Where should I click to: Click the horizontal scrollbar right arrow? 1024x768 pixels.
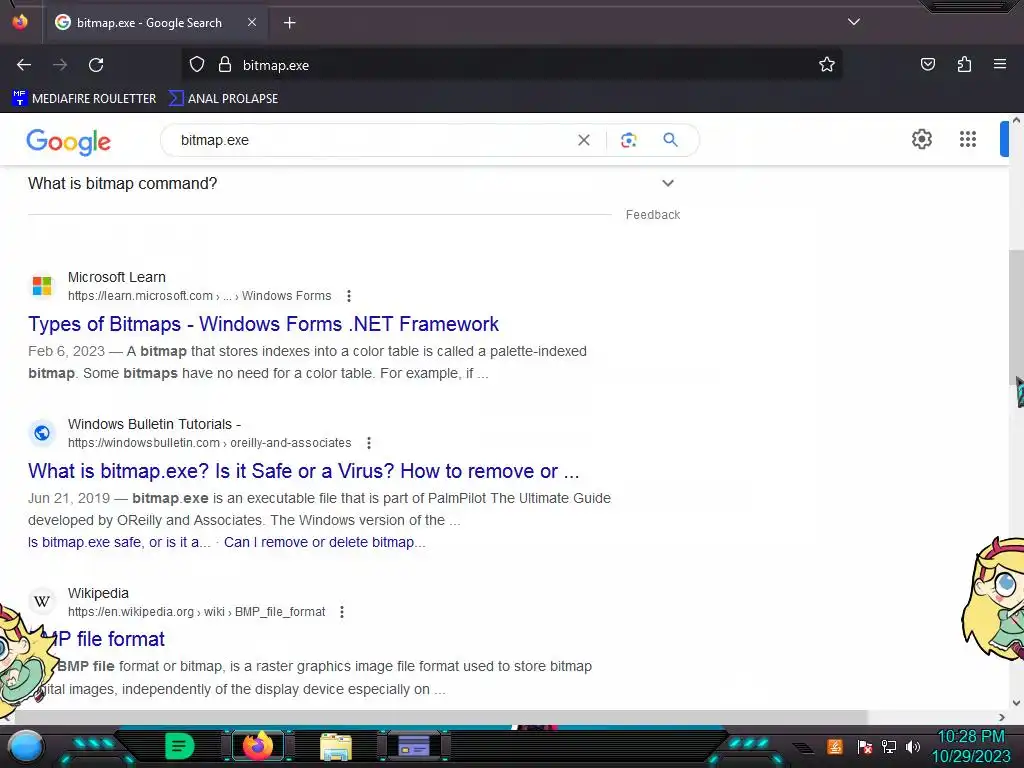[1002, 717]
